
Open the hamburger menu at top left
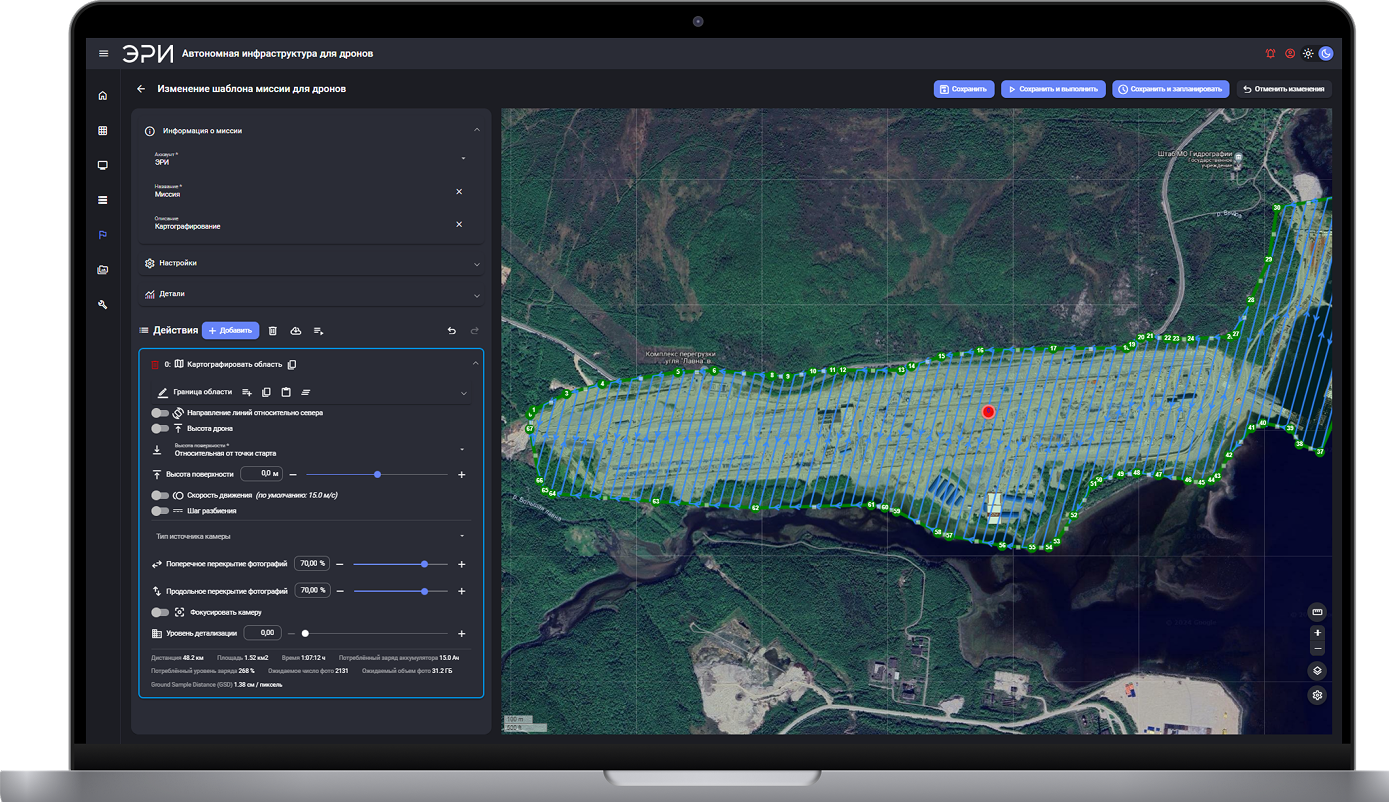(x=103, y=54)
